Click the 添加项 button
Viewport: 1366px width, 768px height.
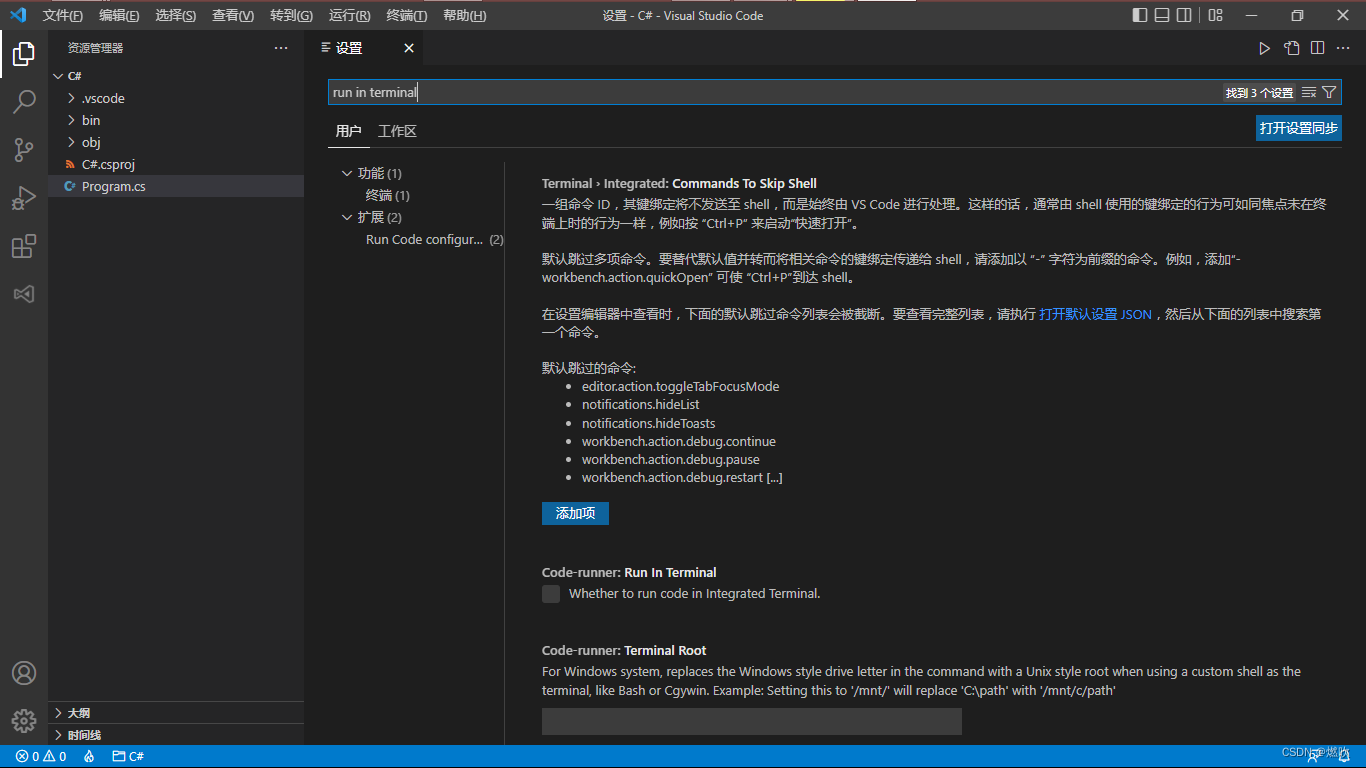575,513
